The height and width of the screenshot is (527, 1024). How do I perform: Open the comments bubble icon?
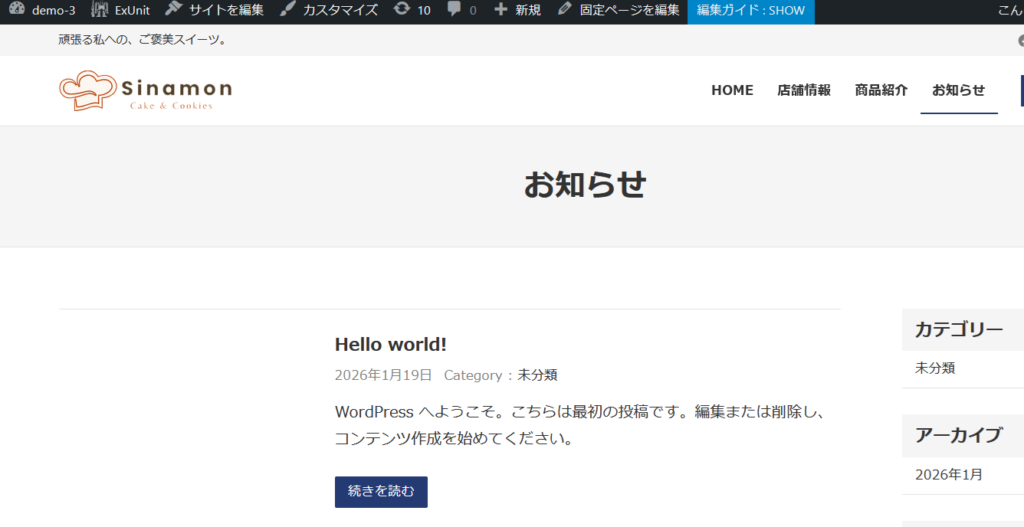pos(455,10)
